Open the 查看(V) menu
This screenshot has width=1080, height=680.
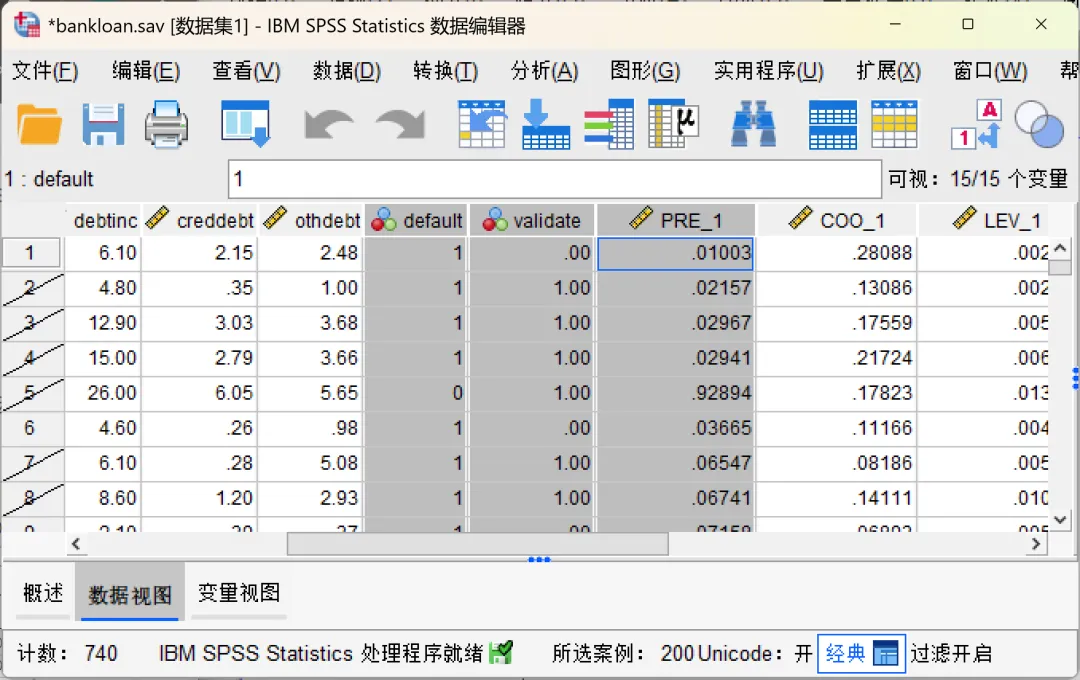(x=246, y=71)
